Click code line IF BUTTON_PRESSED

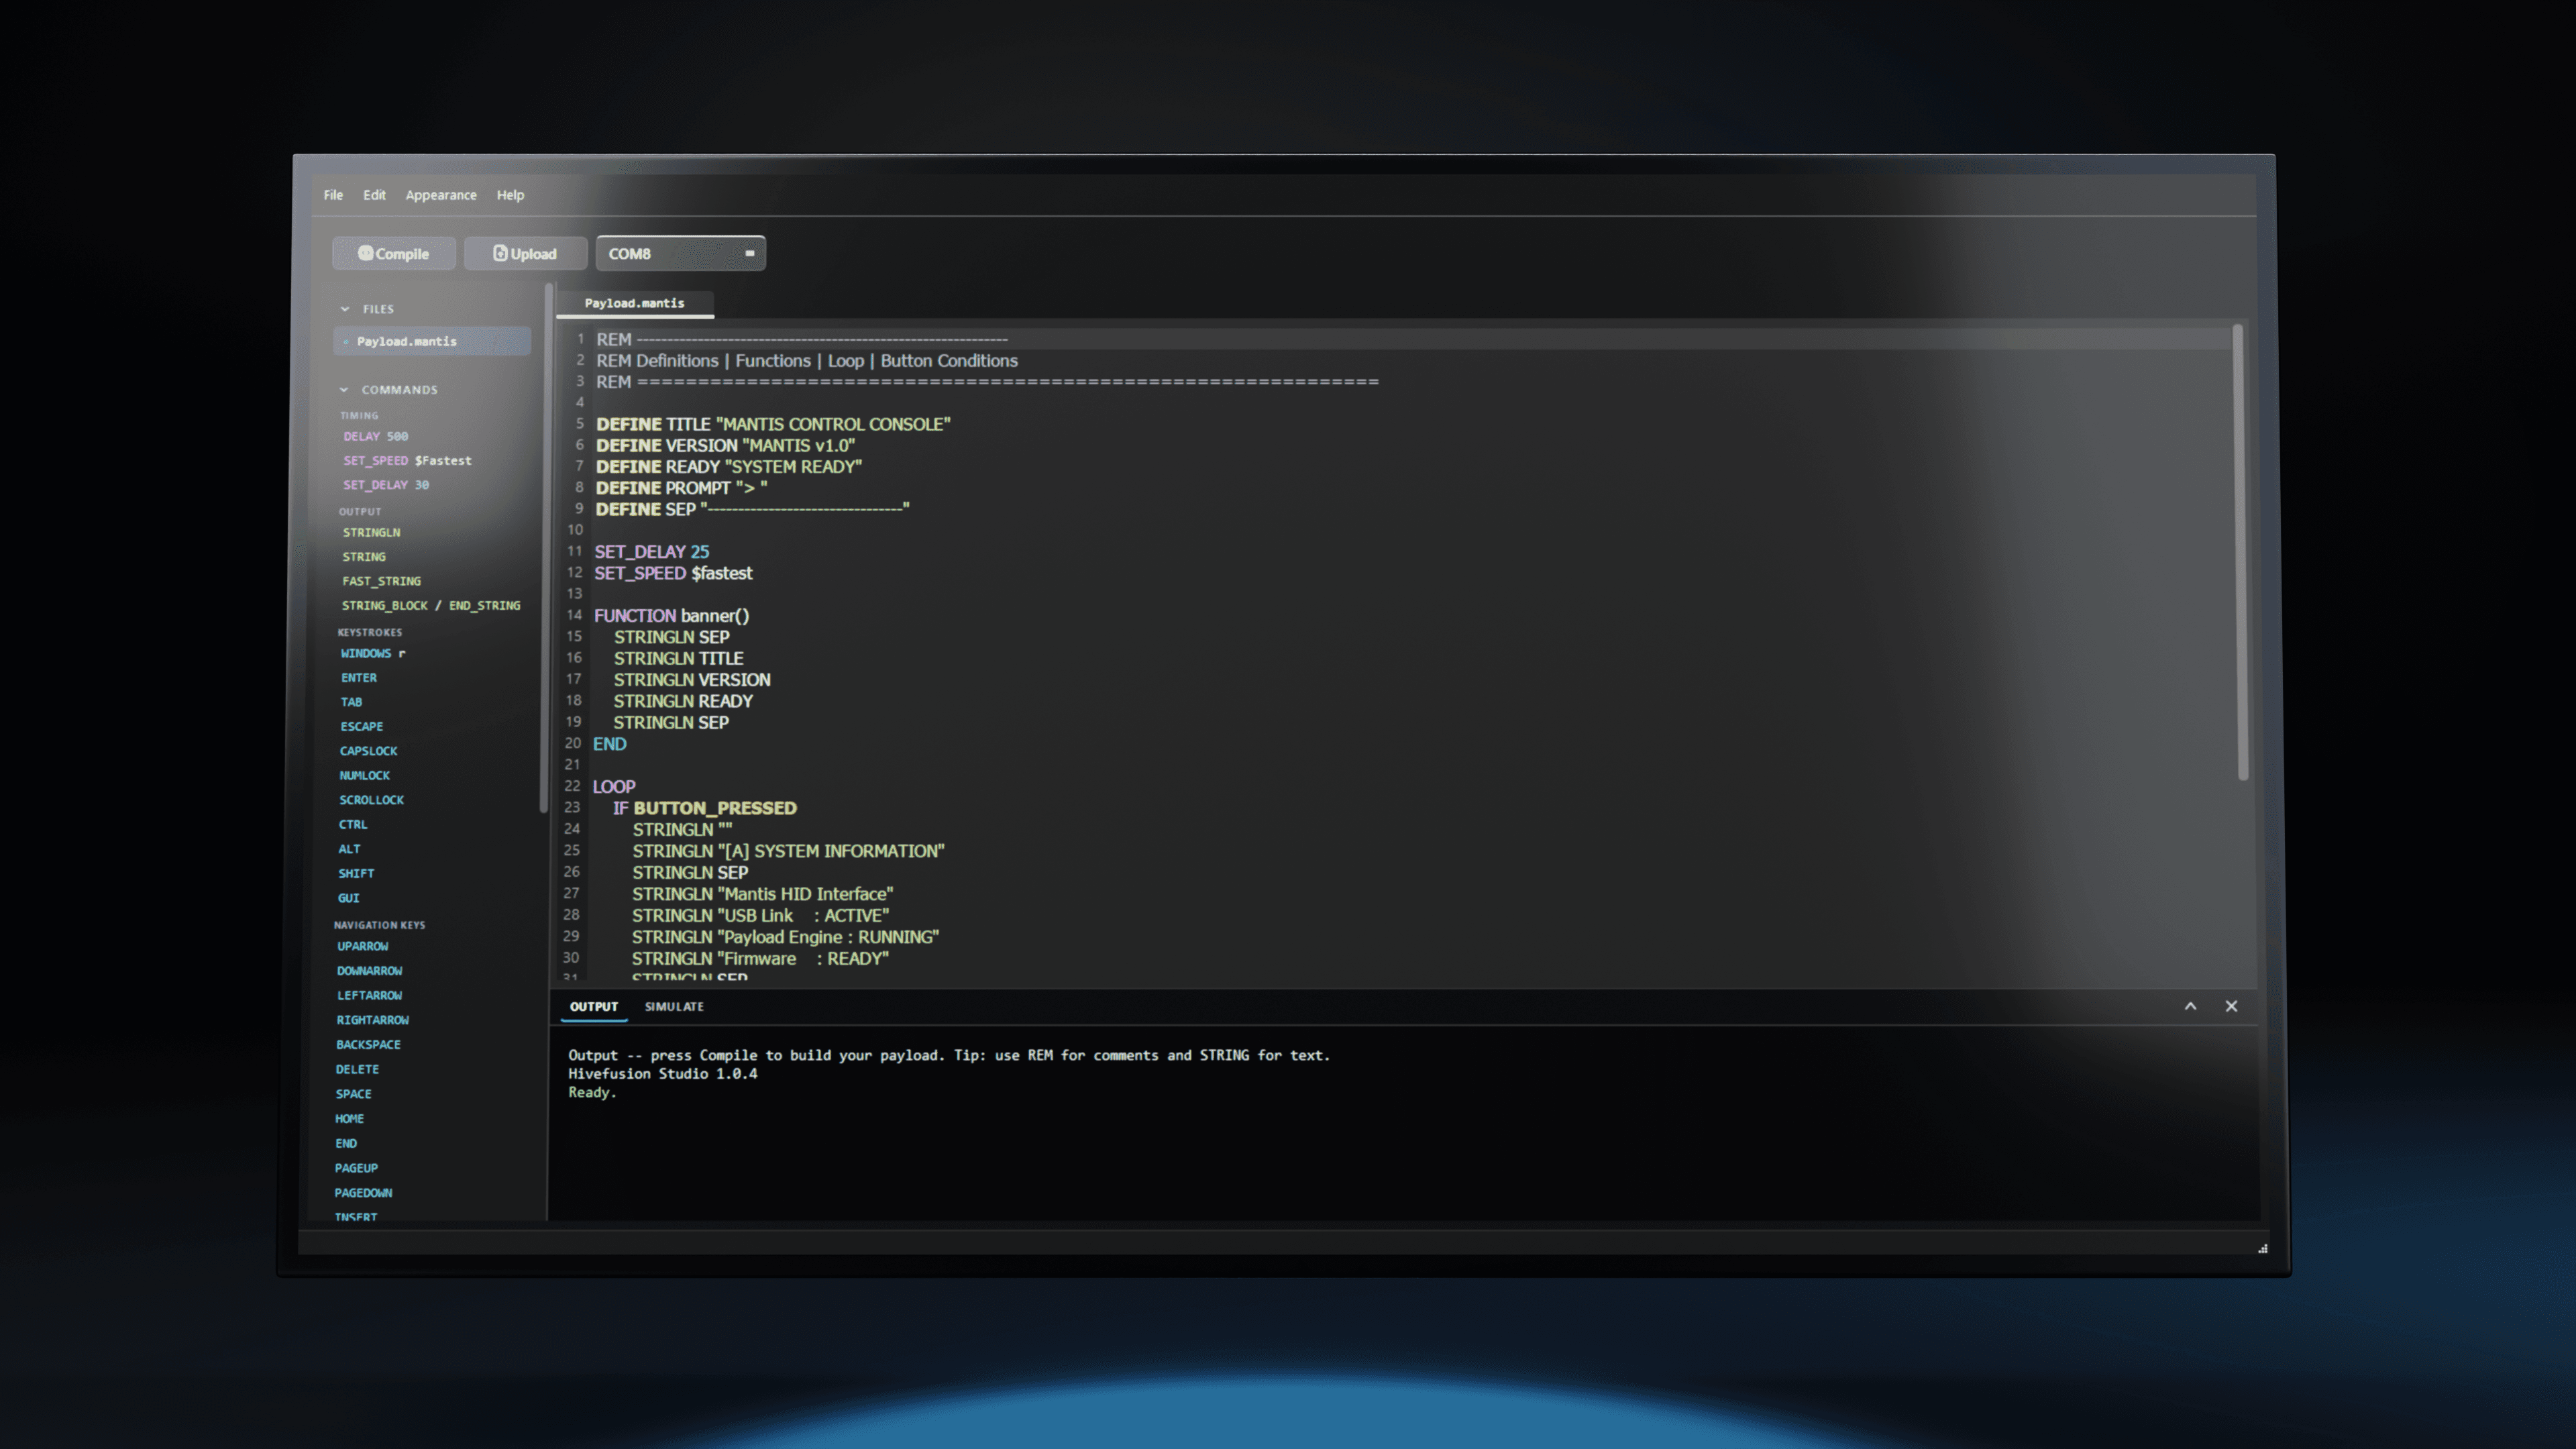[x=705, y=808]
